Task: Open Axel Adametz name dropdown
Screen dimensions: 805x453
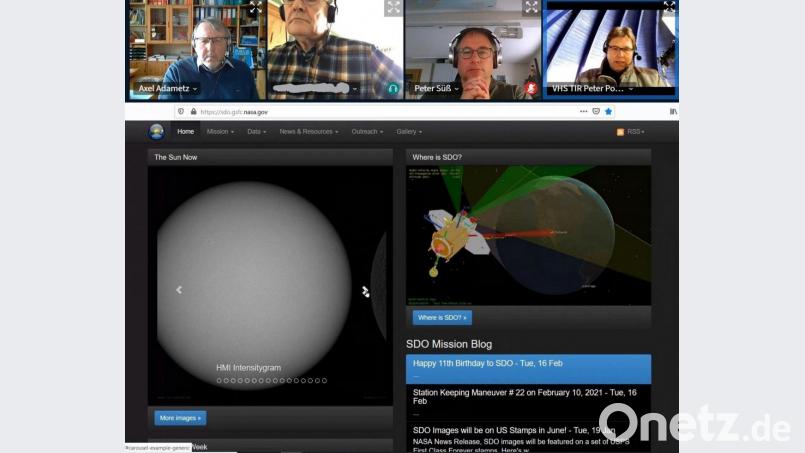Action: pyautogui.click(x=195, y=89)
